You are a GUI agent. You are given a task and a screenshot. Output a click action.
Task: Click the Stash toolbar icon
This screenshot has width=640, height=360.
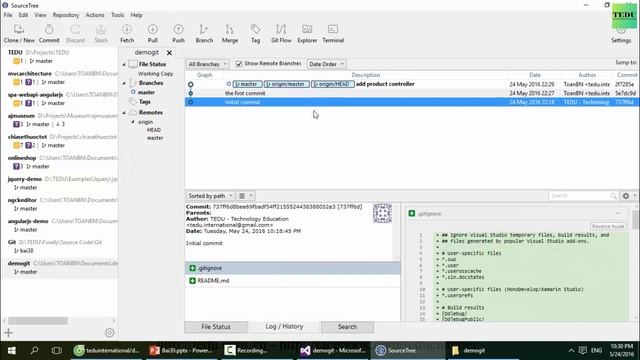click(x=101, y=33)
